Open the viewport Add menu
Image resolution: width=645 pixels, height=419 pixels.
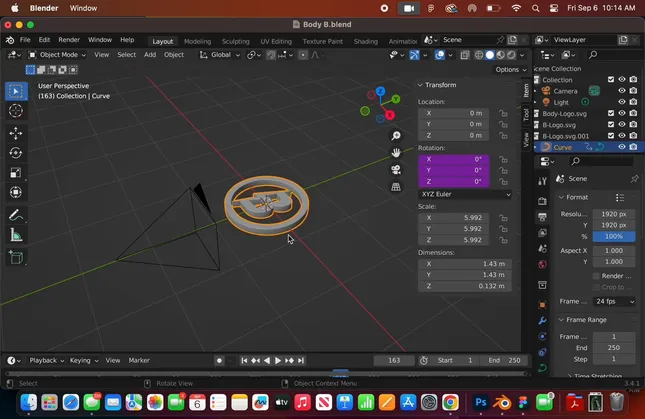click(x=150, y=55)
